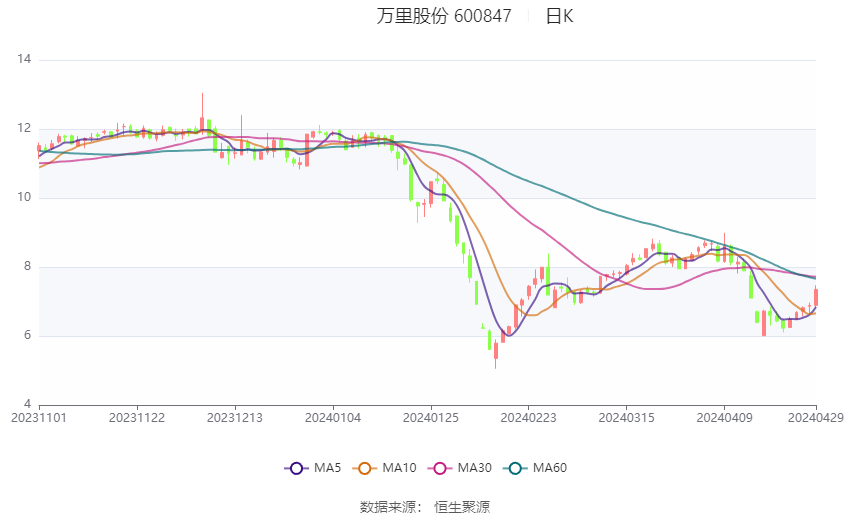
Task: Click the 20240125 date axis label
Action: click(x=430, y=418)
